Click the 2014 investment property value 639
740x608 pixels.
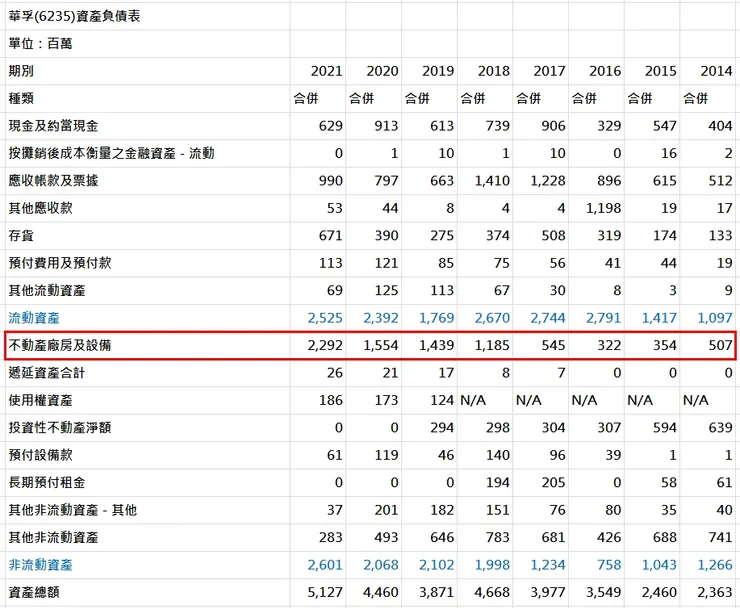pyautogui.click(x=720, y=428)
